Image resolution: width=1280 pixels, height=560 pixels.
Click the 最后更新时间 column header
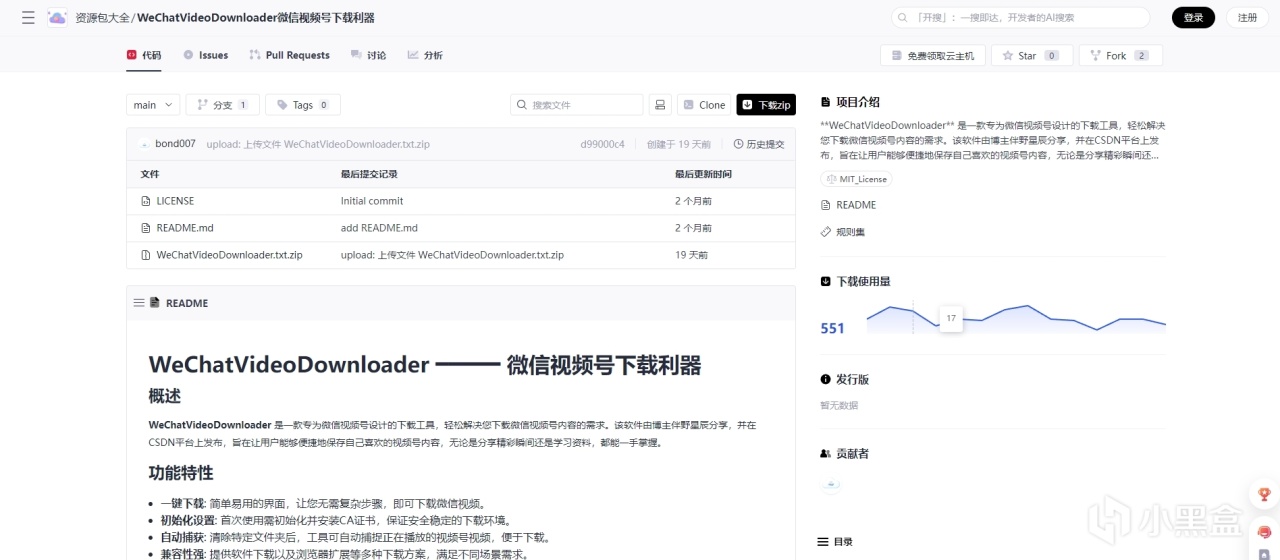click(x=703, y=174)
